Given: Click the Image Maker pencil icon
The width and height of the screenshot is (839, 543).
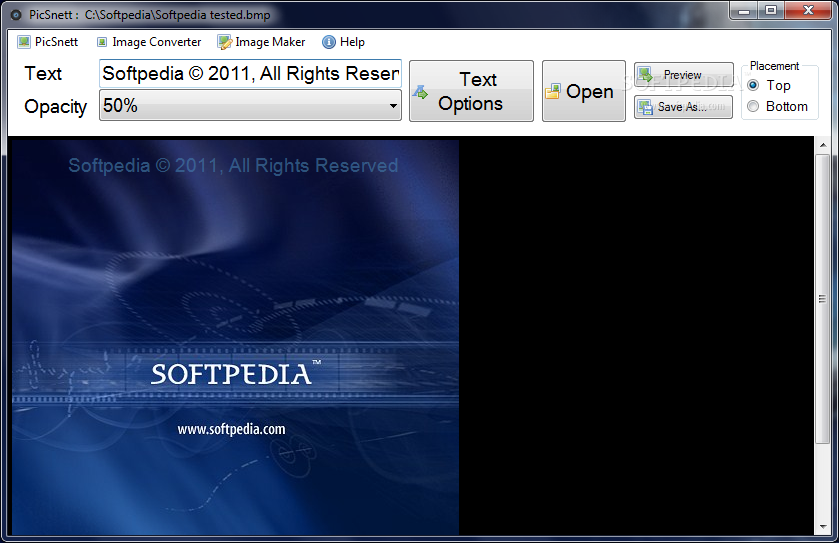Looking at the screenshot, I should click(225, 42).
